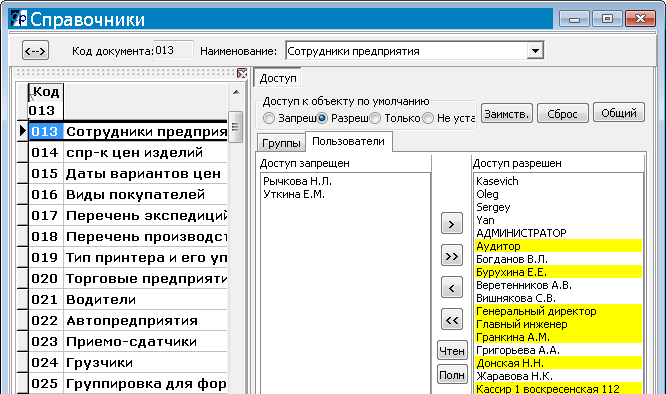Click the application icon in title bar
The width and height of the screenshot is (666, 394).
[x=19, y=19]
